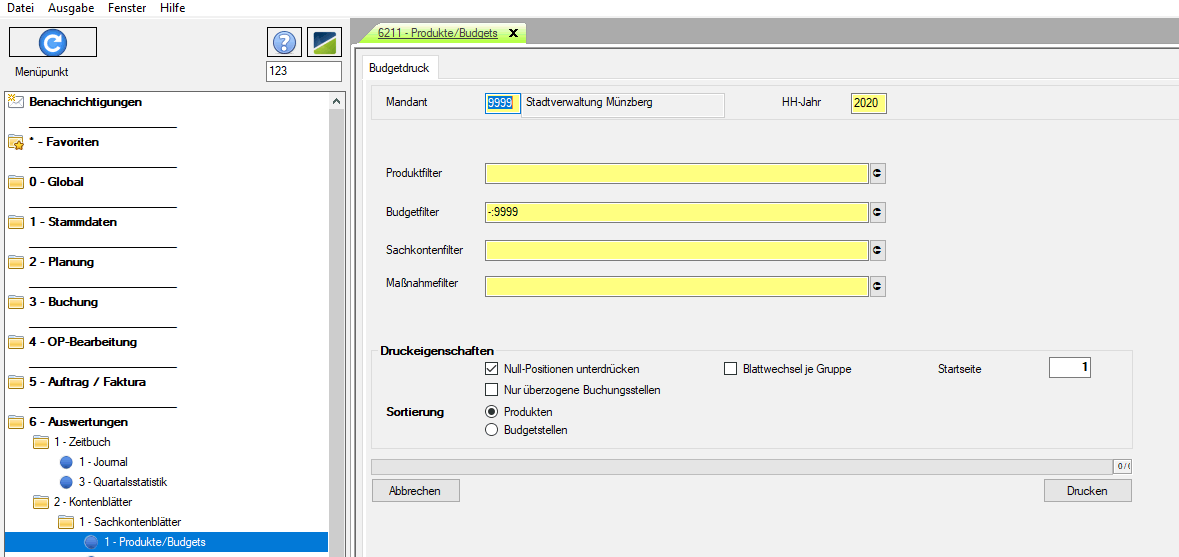Open the Produktfilter selection button
Screen dimensions: 1179x557
[x=878, y=174]
